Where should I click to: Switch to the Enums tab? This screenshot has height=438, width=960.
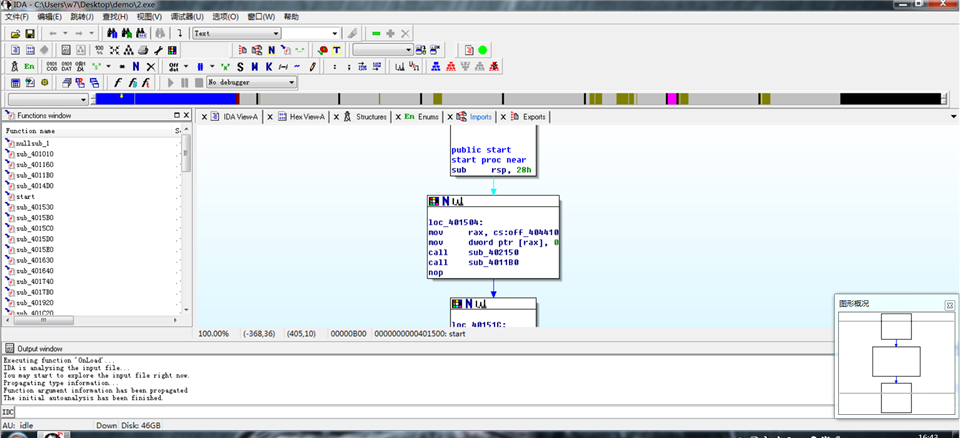click(x=422, y=116)
